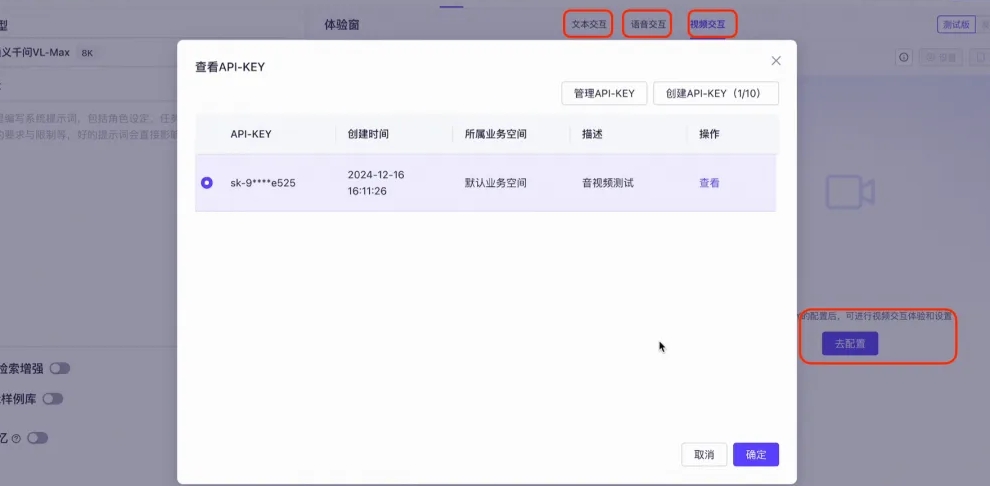990x486 pixels.
Task: Confirm the selection with 确定
Action: pos(755,455)
